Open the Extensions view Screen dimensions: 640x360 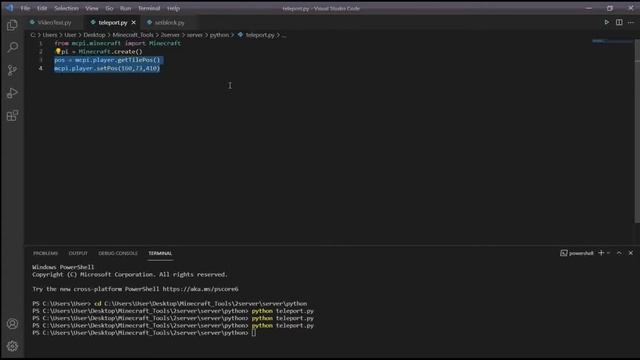coord(12,116)
